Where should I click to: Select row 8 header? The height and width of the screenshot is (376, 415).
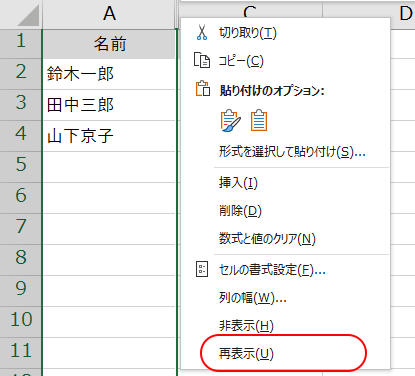coord(21,260)
